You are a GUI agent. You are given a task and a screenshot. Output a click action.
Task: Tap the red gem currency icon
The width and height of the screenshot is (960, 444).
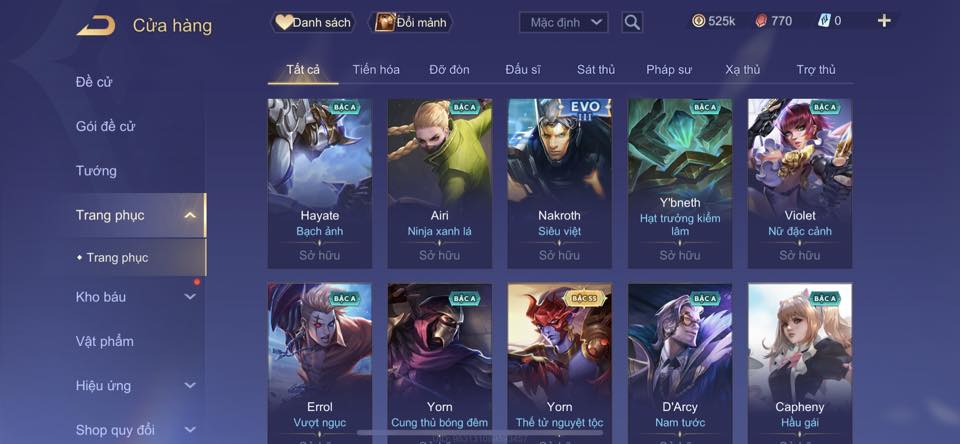pyautogui.click(x=760, y=21)
